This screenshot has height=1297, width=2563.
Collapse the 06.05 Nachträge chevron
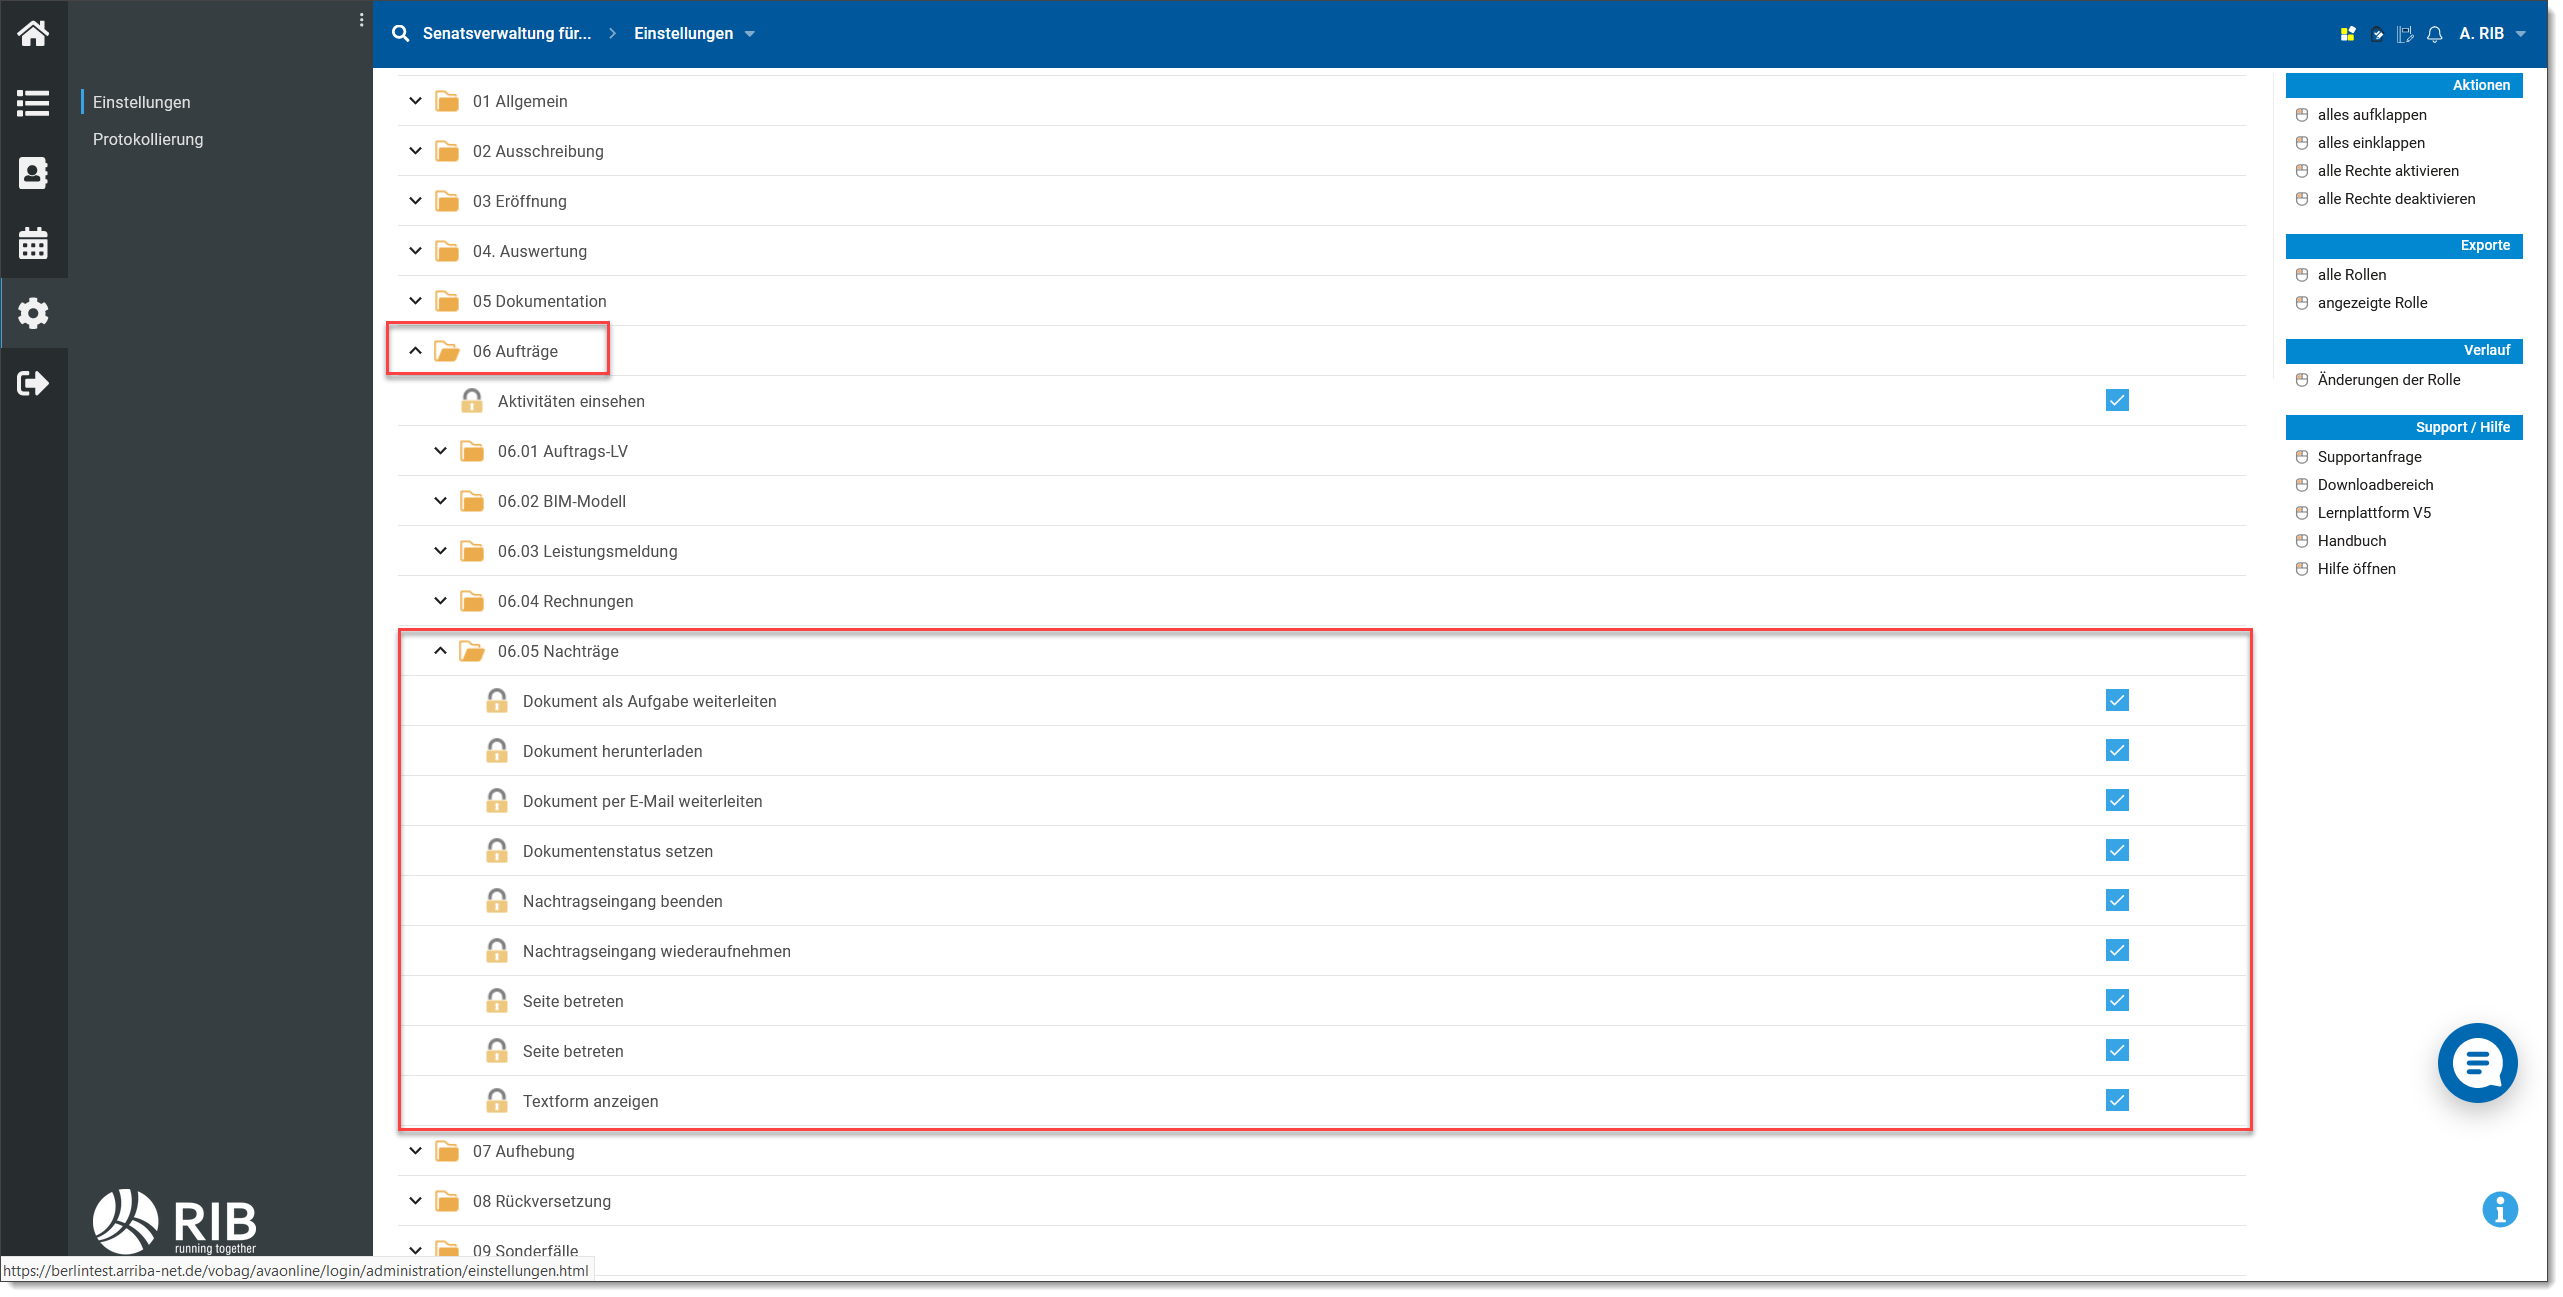pos(440,651)
